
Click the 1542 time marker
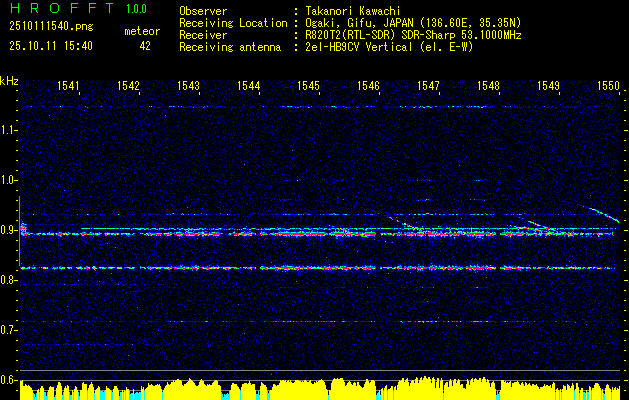(x=128, y=86)
